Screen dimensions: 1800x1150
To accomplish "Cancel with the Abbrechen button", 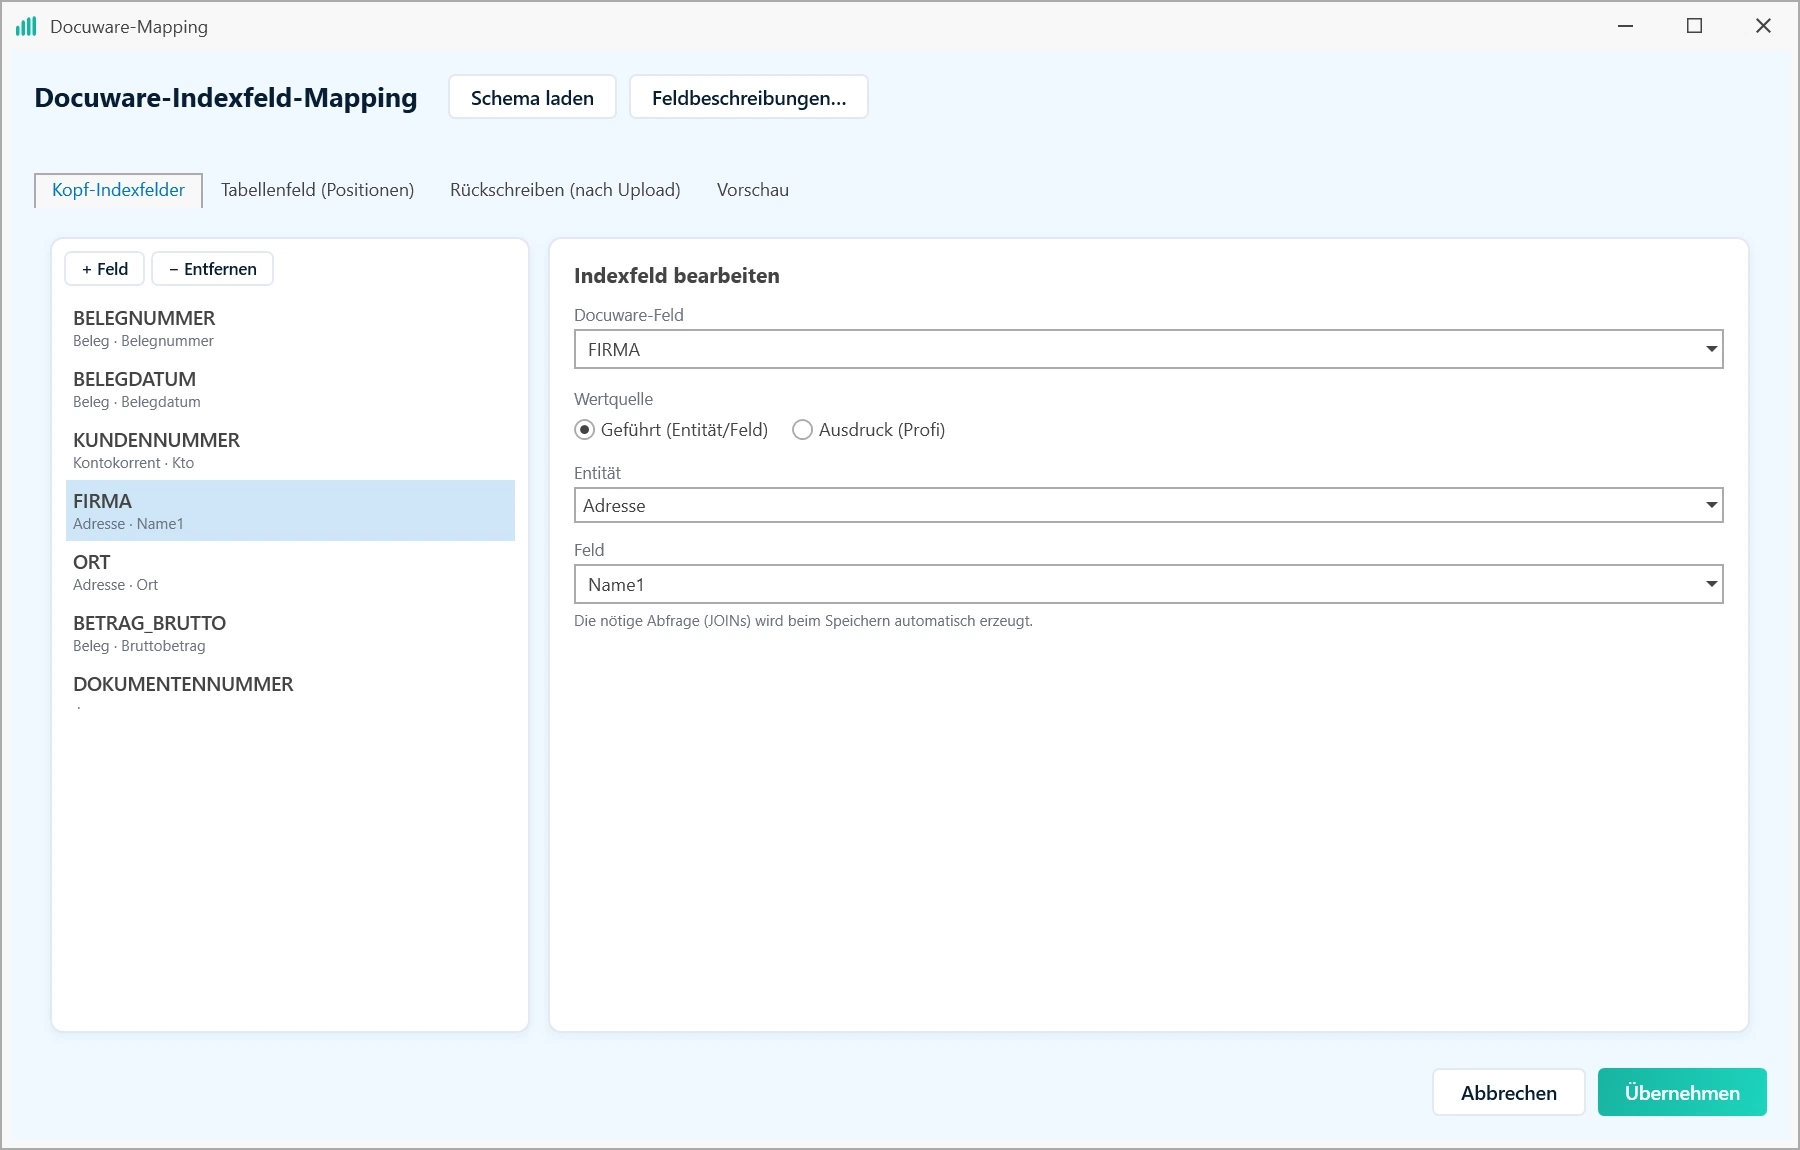I will 1508,1092.
